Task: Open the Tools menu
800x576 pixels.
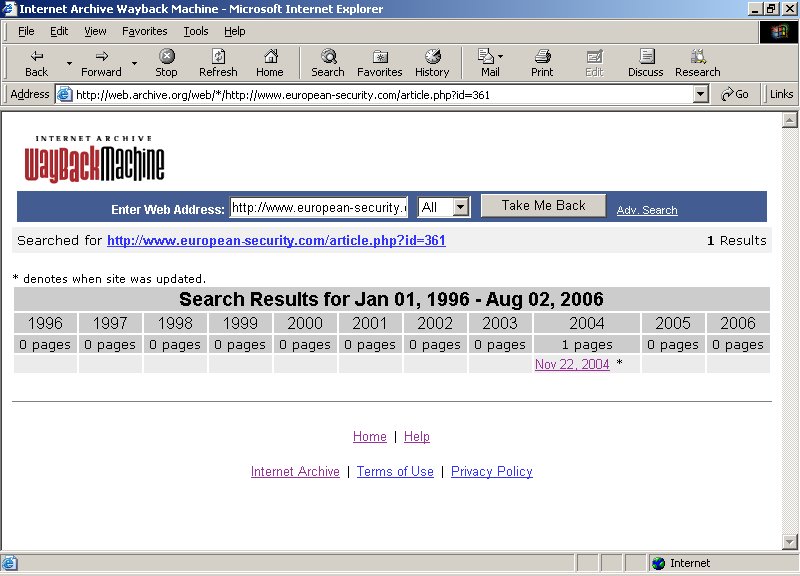Action: coord(195,31)
